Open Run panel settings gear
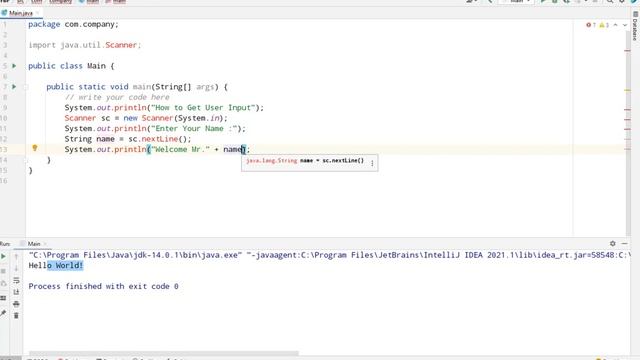 [x=613, y=243]
